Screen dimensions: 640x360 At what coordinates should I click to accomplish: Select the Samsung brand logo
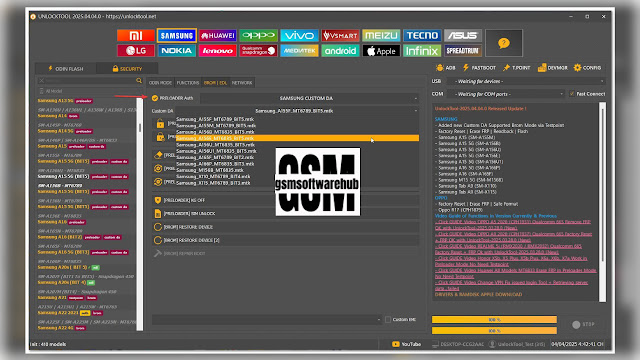pyautogui.click(x=177, y=36)
